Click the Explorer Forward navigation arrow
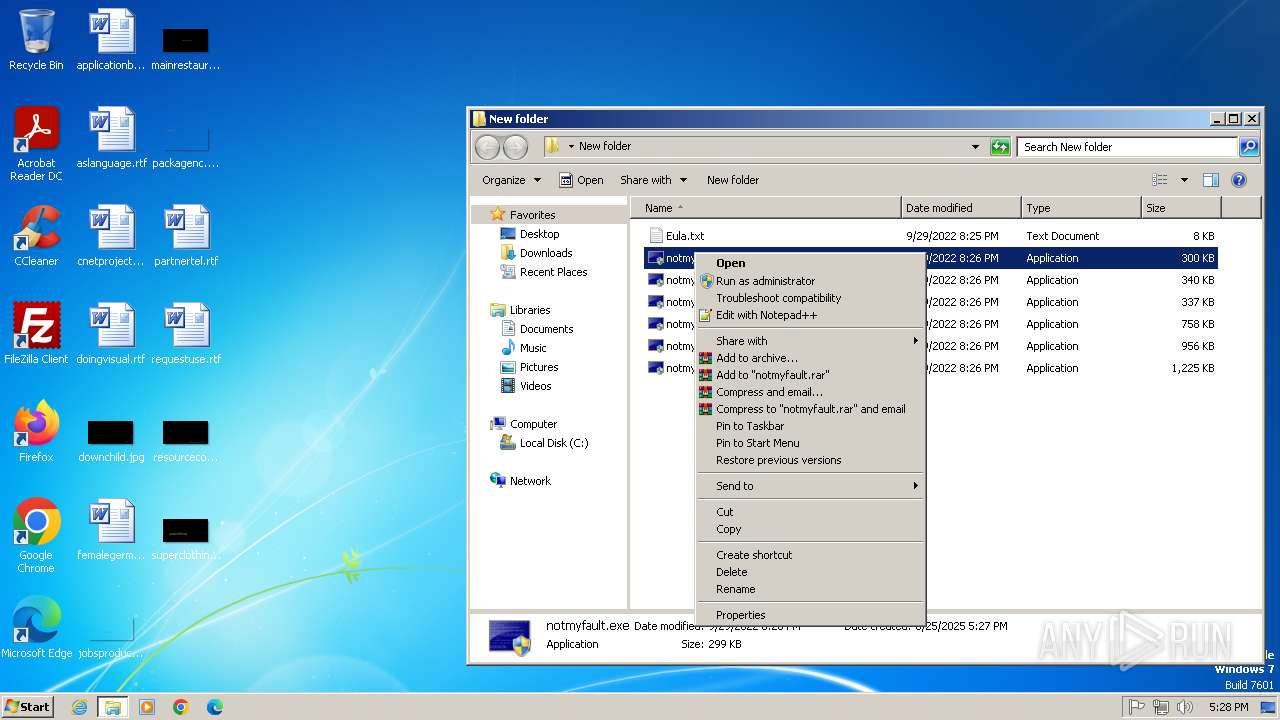 pos(515,147)
